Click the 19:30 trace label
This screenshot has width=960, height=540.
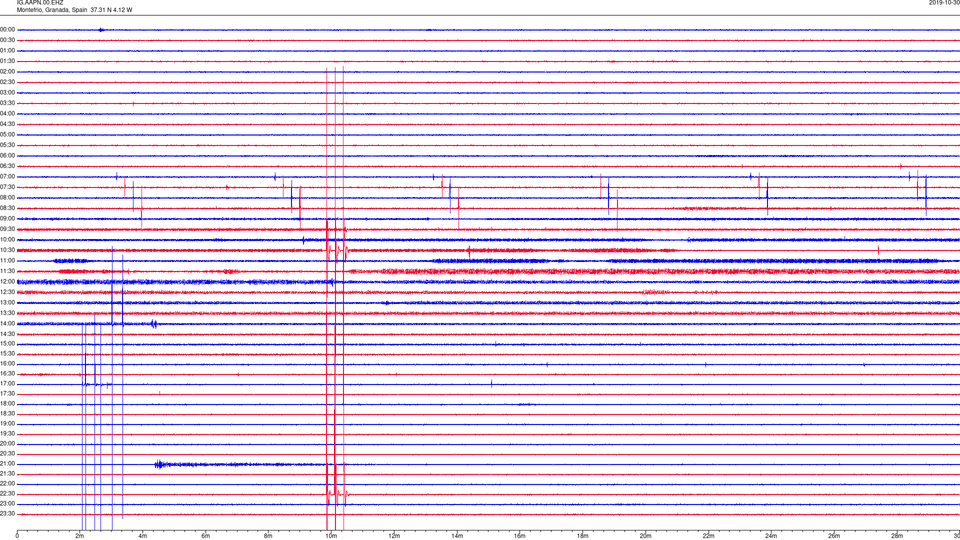pyautogui.click(x=7, y=434)
